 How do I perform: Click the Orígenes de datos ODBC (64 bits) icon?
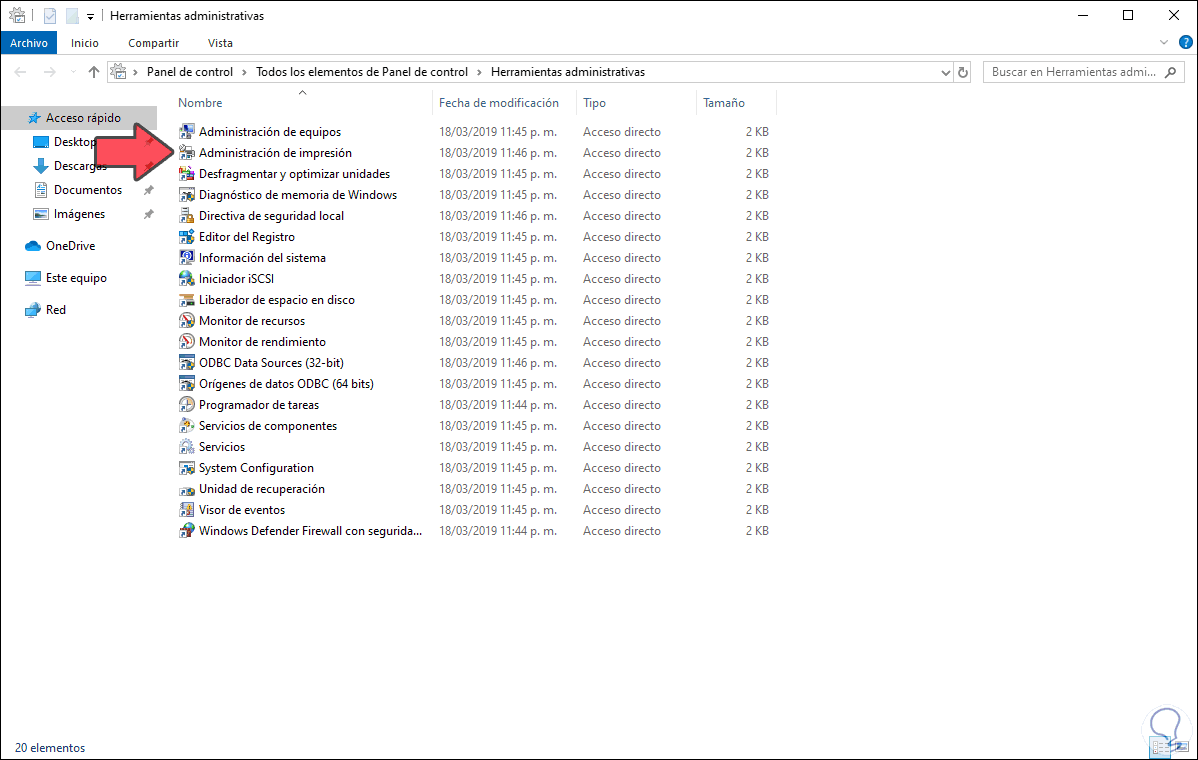click(x=186, y=384)
